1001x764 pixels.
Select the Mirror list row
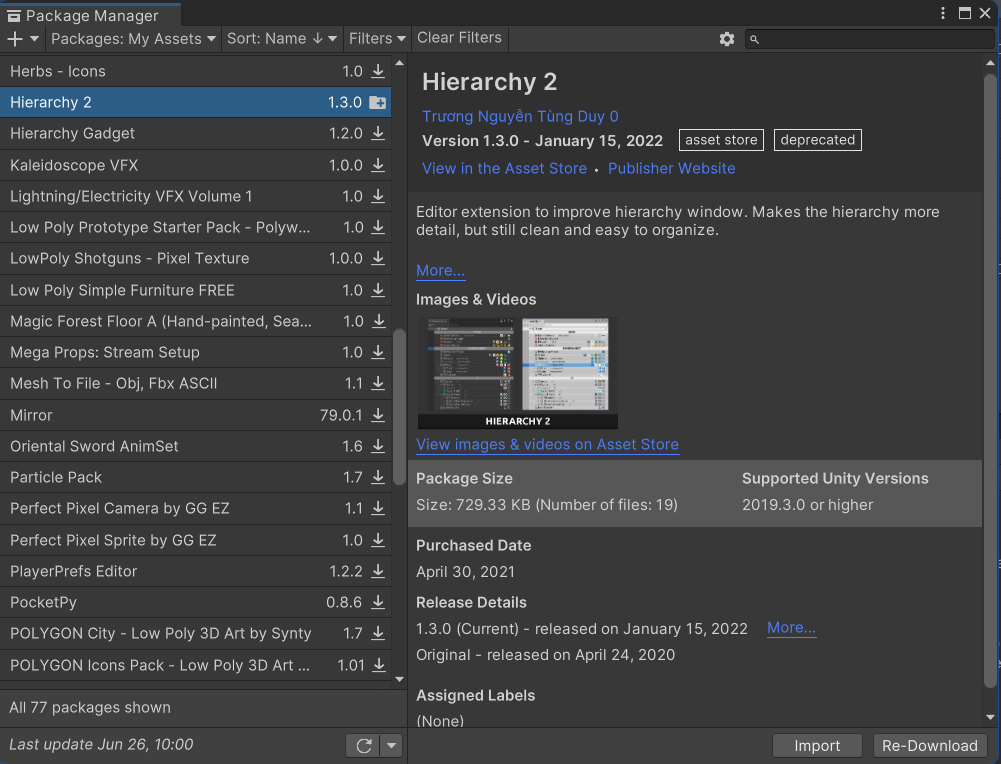click(195, 415)
